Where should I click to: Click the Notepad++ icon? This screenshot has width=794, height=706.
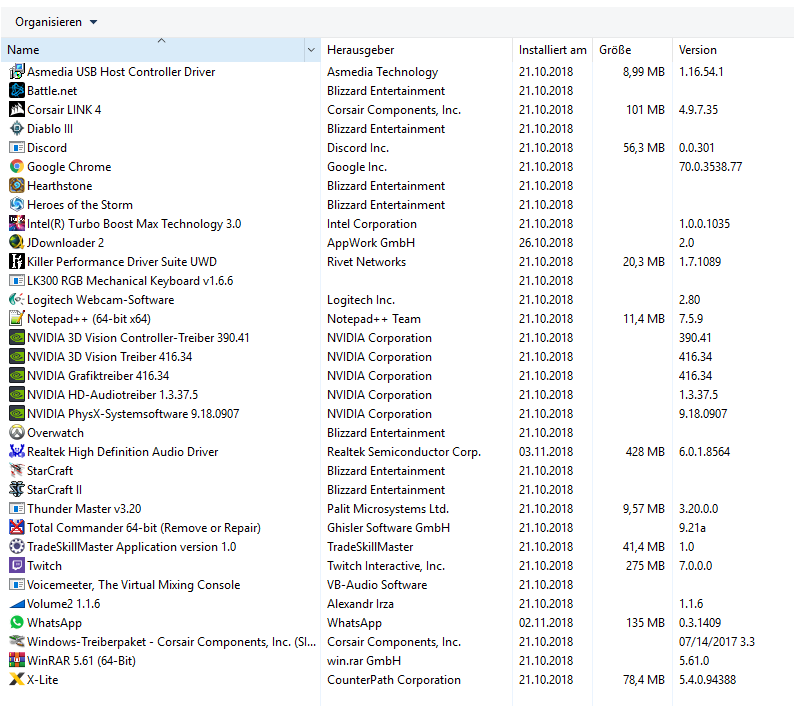tap(17, 319)
